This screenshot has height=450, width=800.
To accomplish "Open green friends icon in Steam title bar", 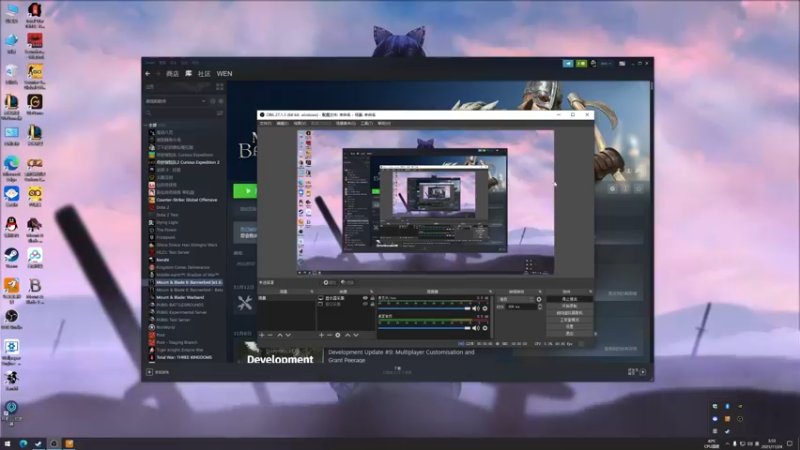I will click(x=581, y=64).
